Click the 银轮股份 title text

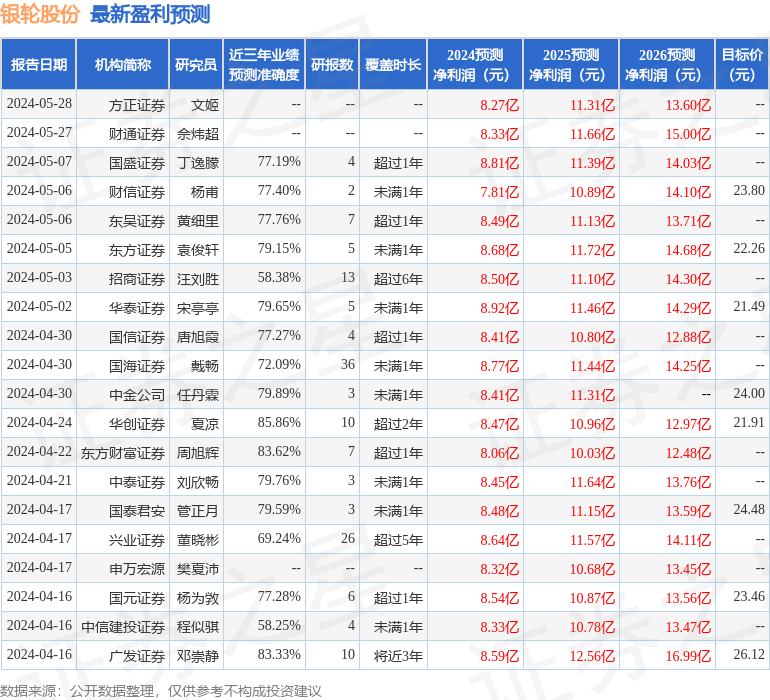click(x=40, y=14)
